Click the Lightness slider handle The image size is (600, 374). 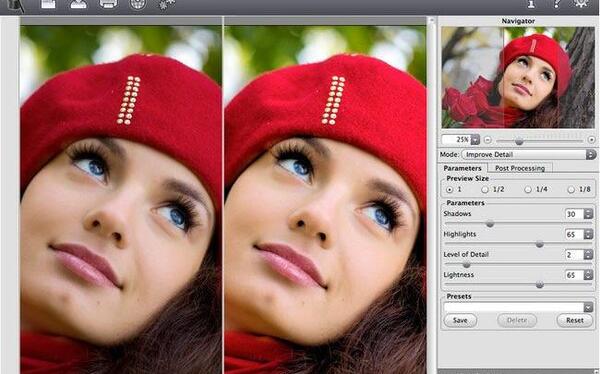[540, 284]
